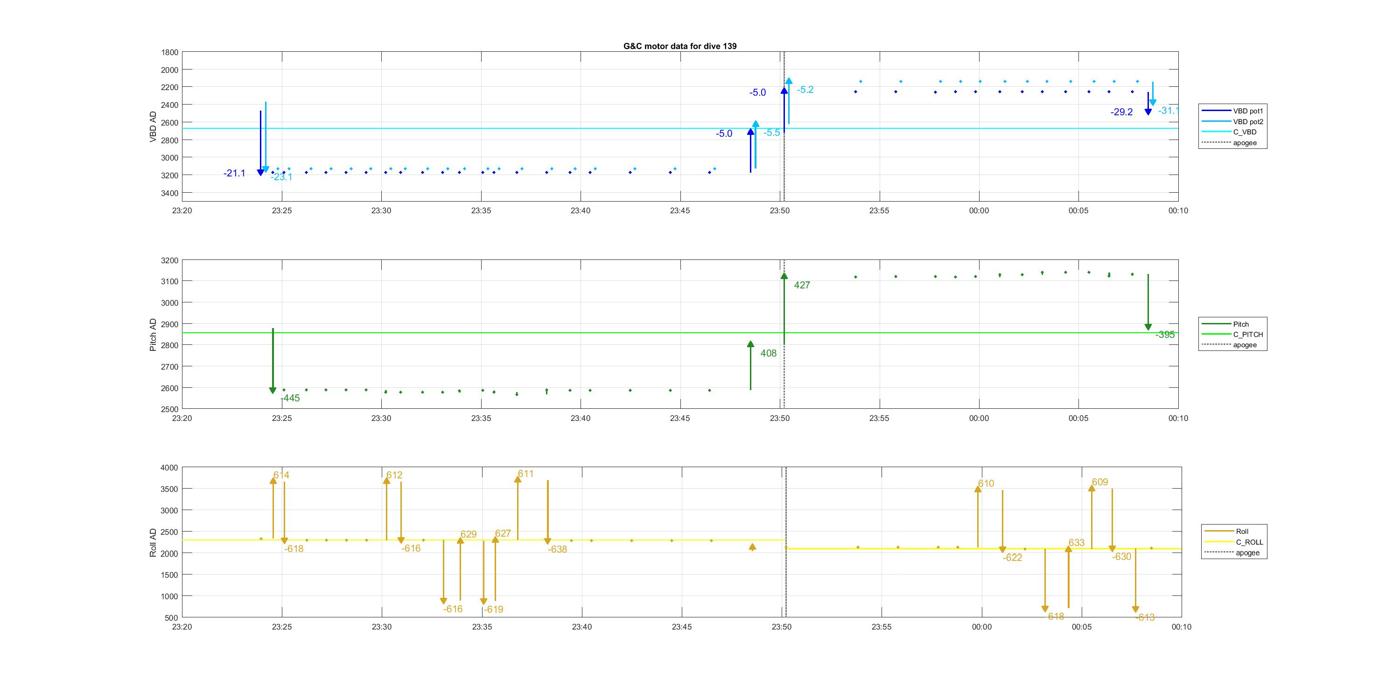Click the "614" roll data label
The width and height of the screenshot is (1400, 693).
pos(281,475)
